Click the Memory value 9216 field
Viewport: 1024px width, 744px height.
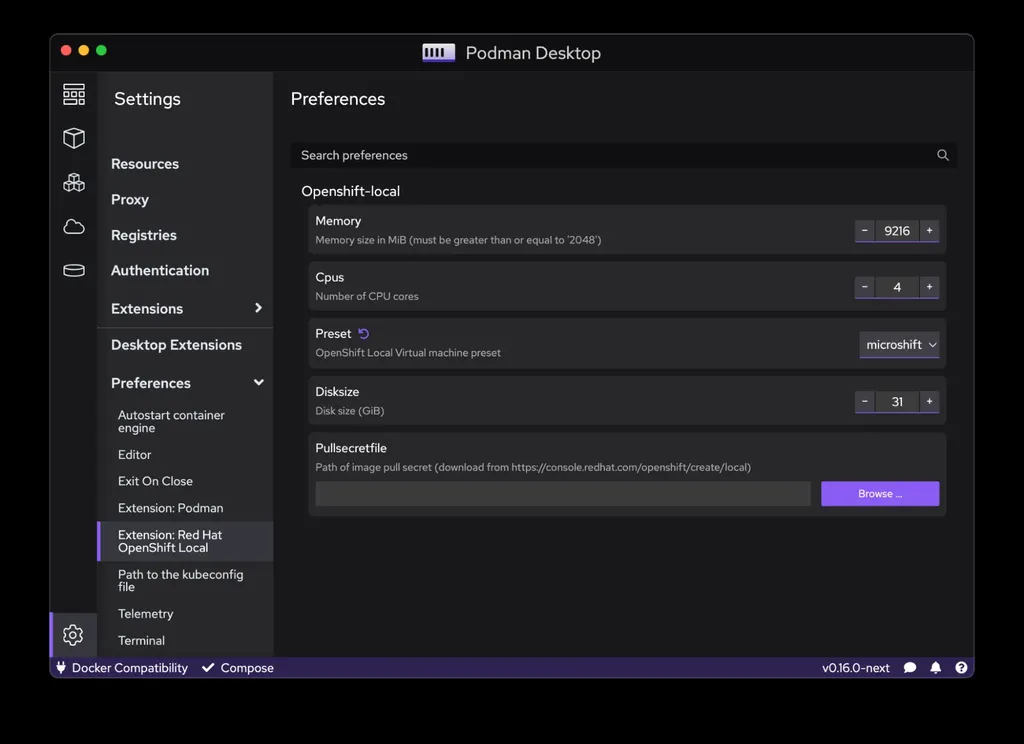897,231
